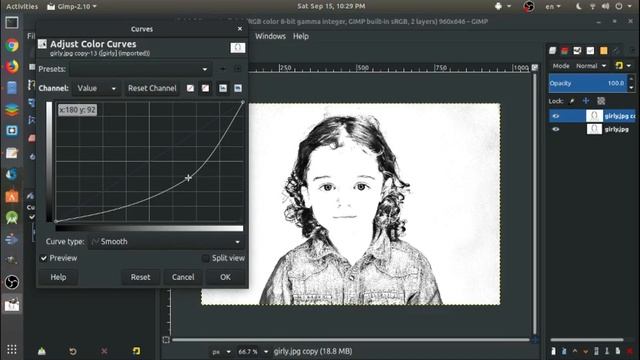Viewport: 640px width, 360px height.
Task: Add a layer mask icon
Action: point(618,351)
